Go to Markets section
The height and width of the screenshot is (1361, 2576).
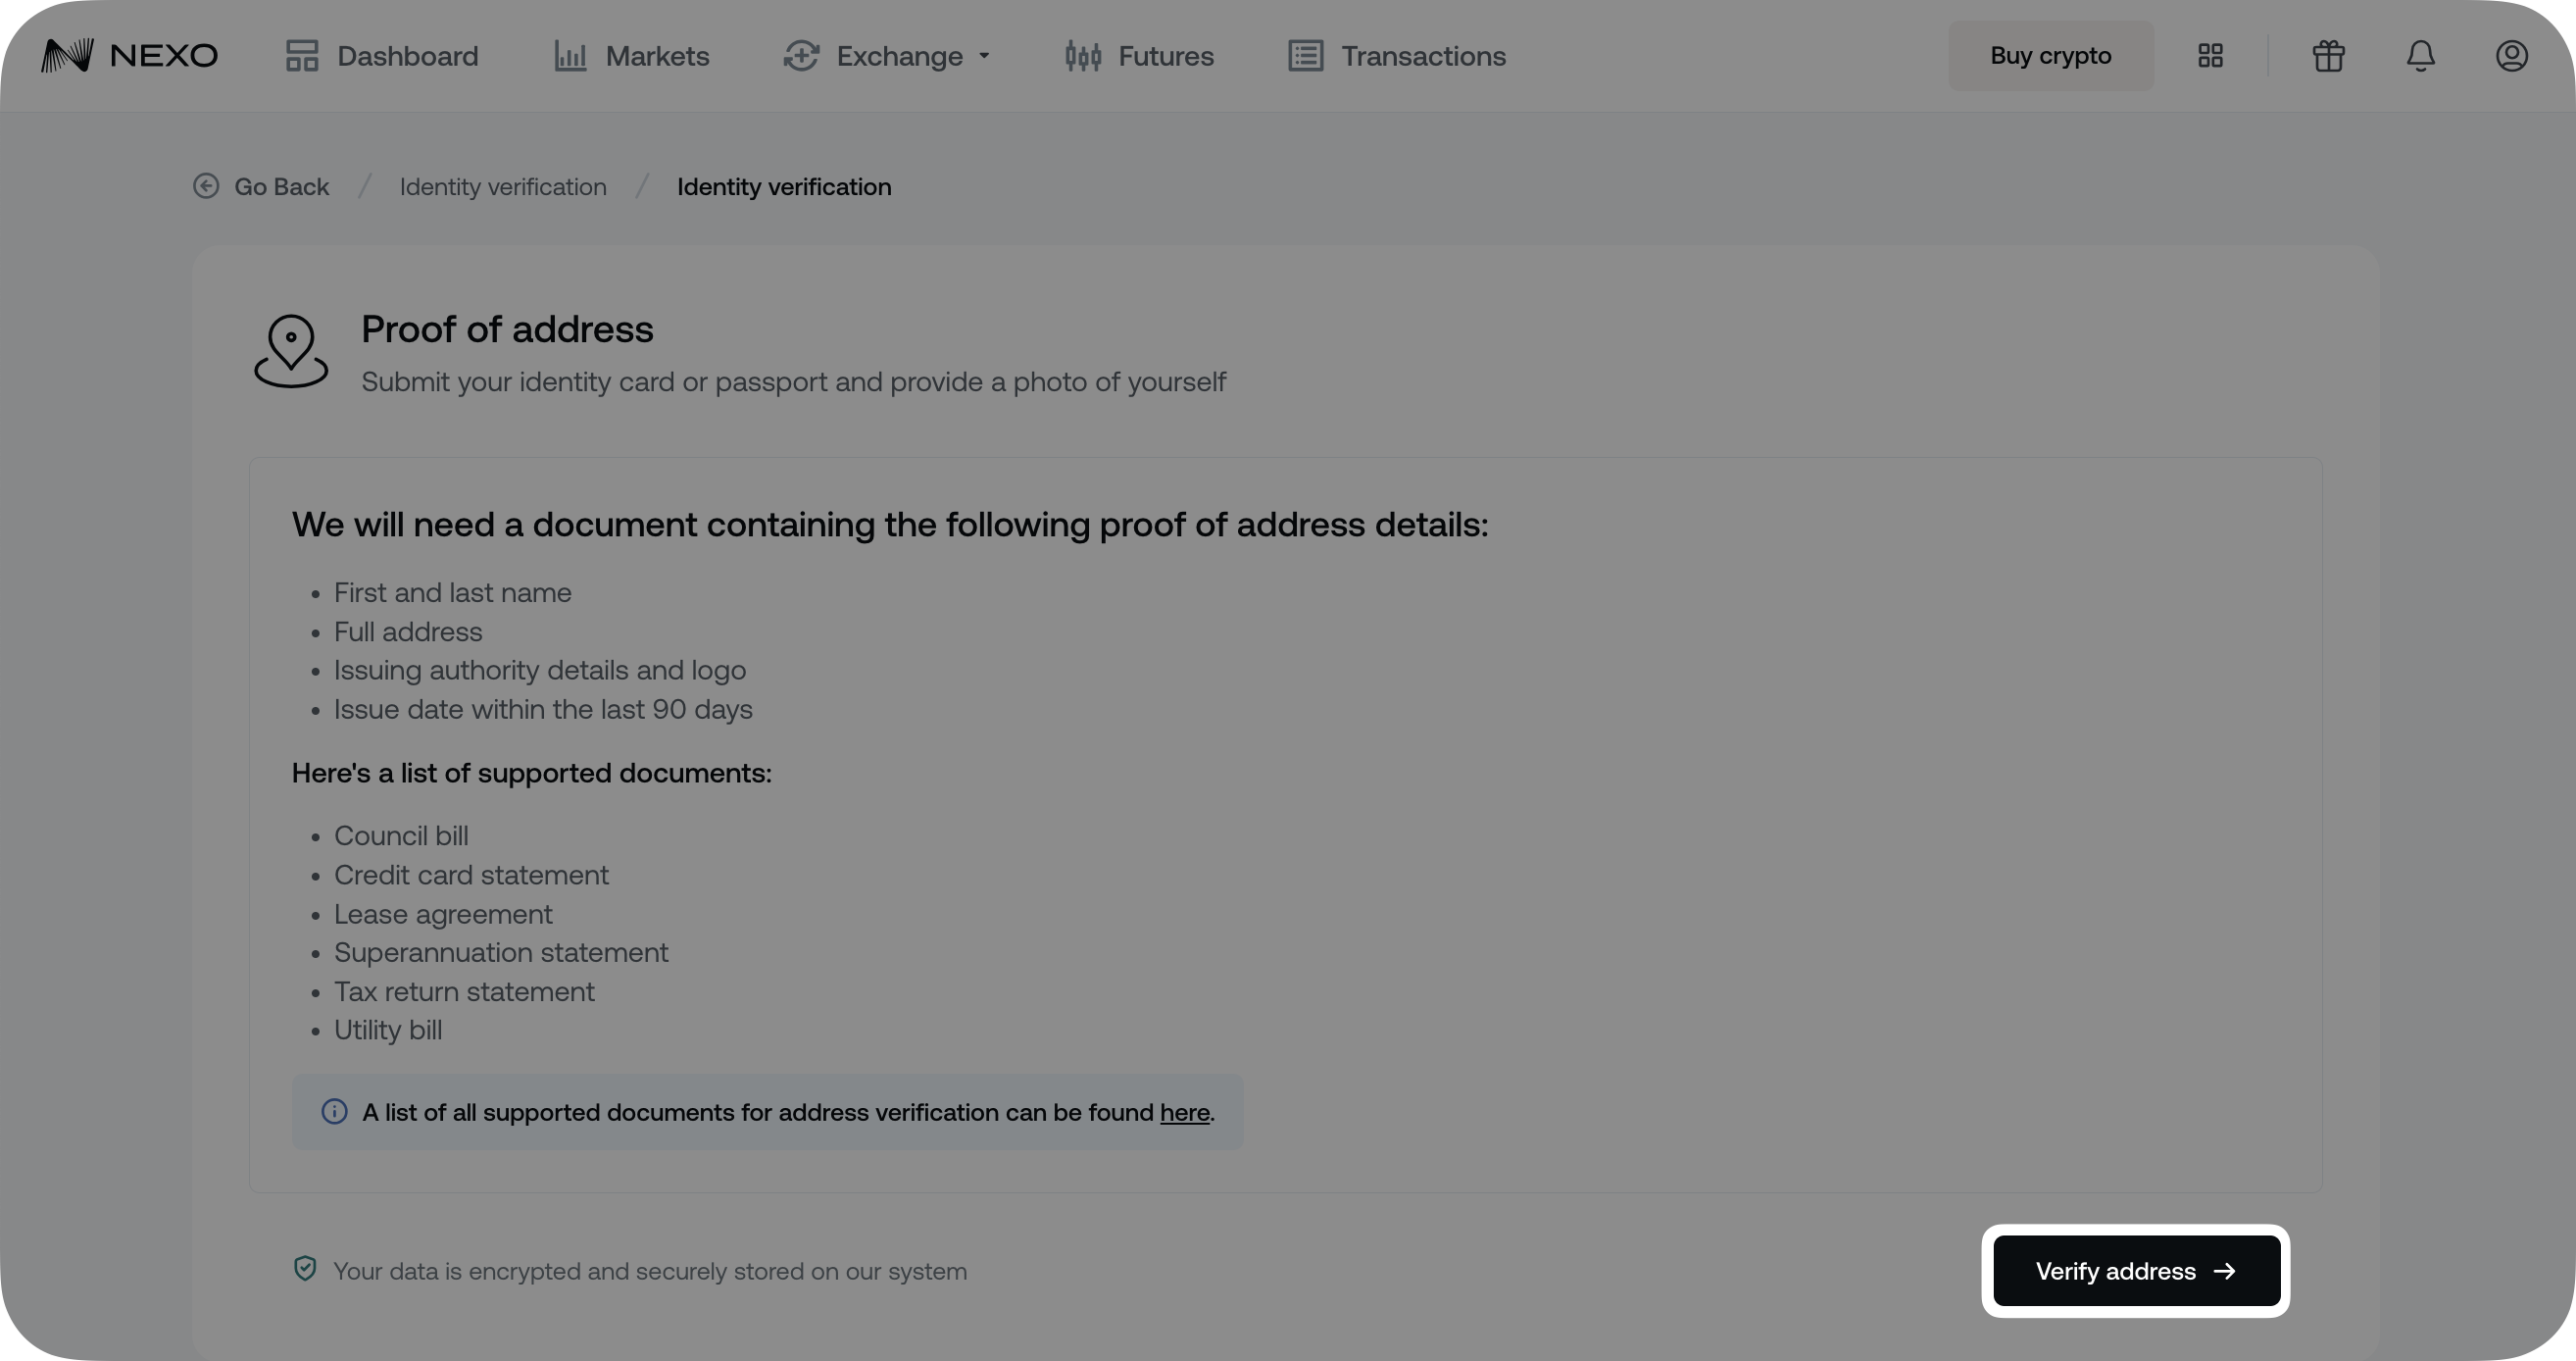coord(632,56)
